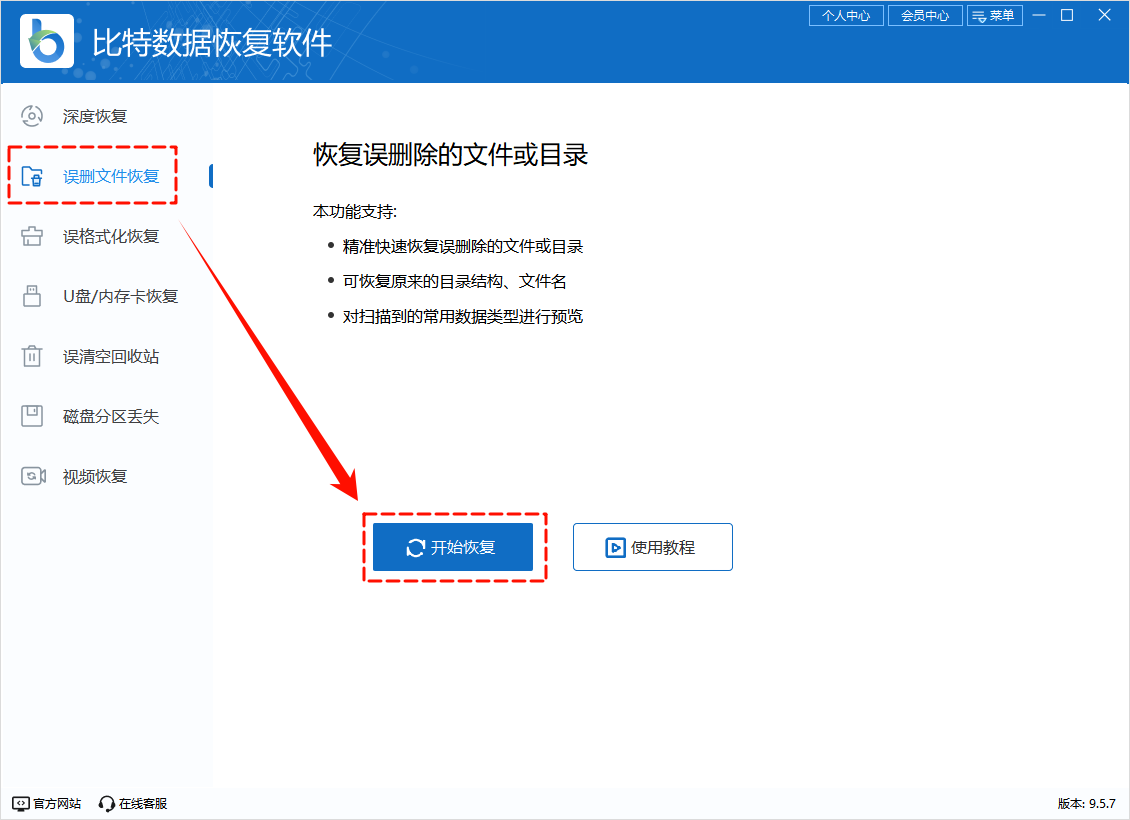This screenshot has height=820, width=1130.
Task: Click the 误格式化恢复 icon
Action: (x=32, y=236)
